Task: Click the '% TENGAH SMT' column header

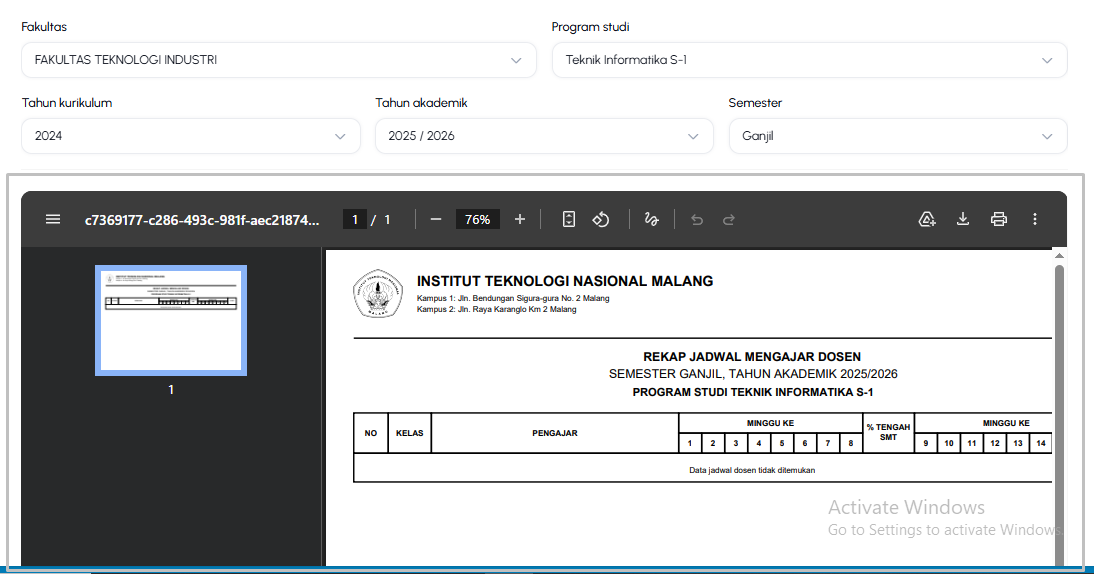Action: coord(888,432)
